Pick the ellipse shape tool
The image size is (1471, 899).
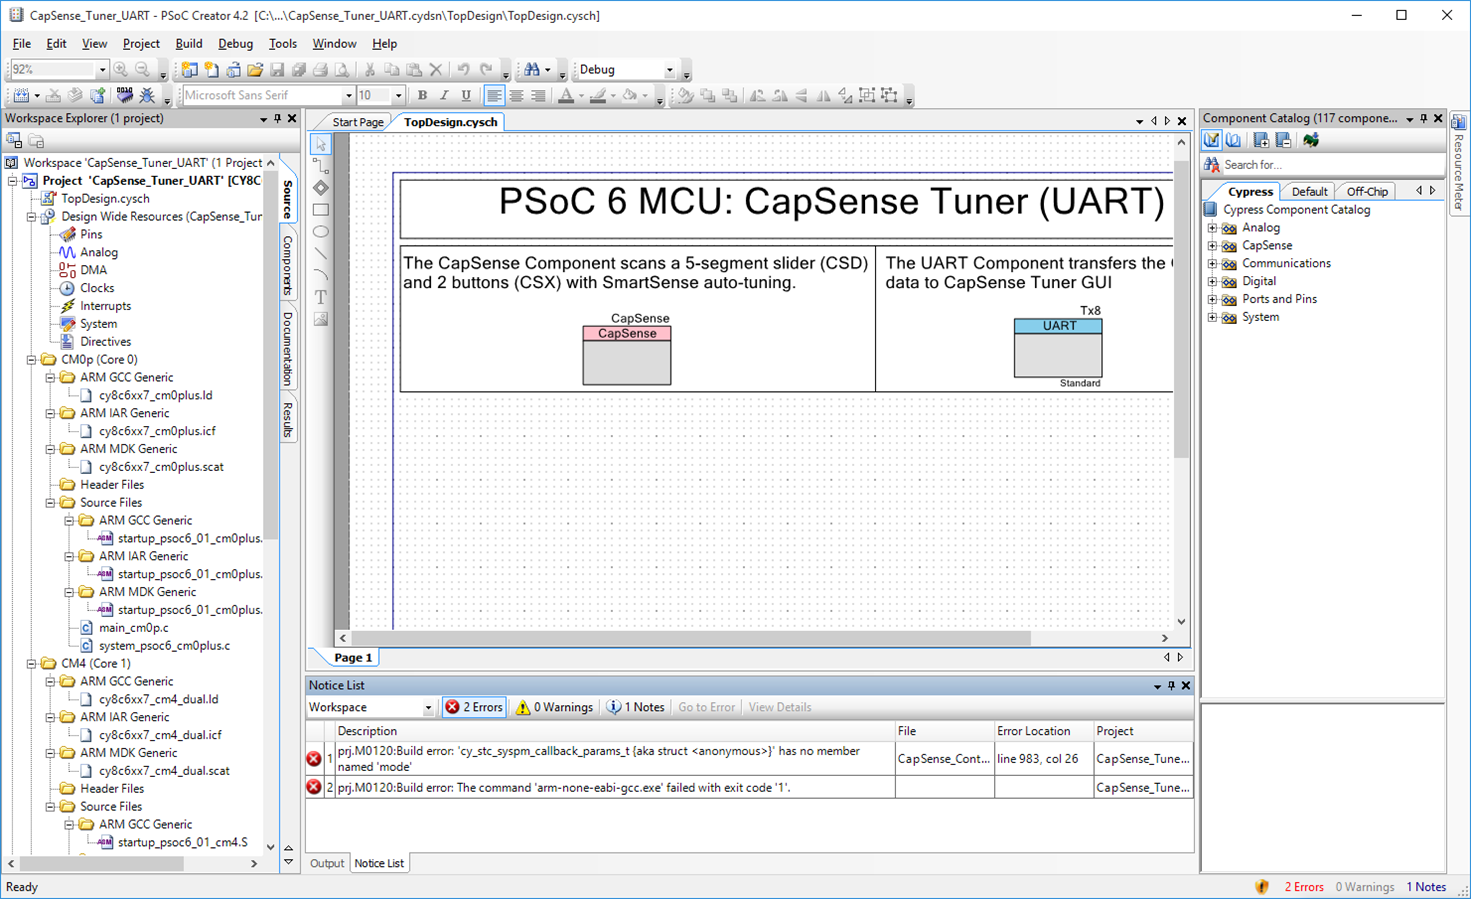click(x=321, y=232)
